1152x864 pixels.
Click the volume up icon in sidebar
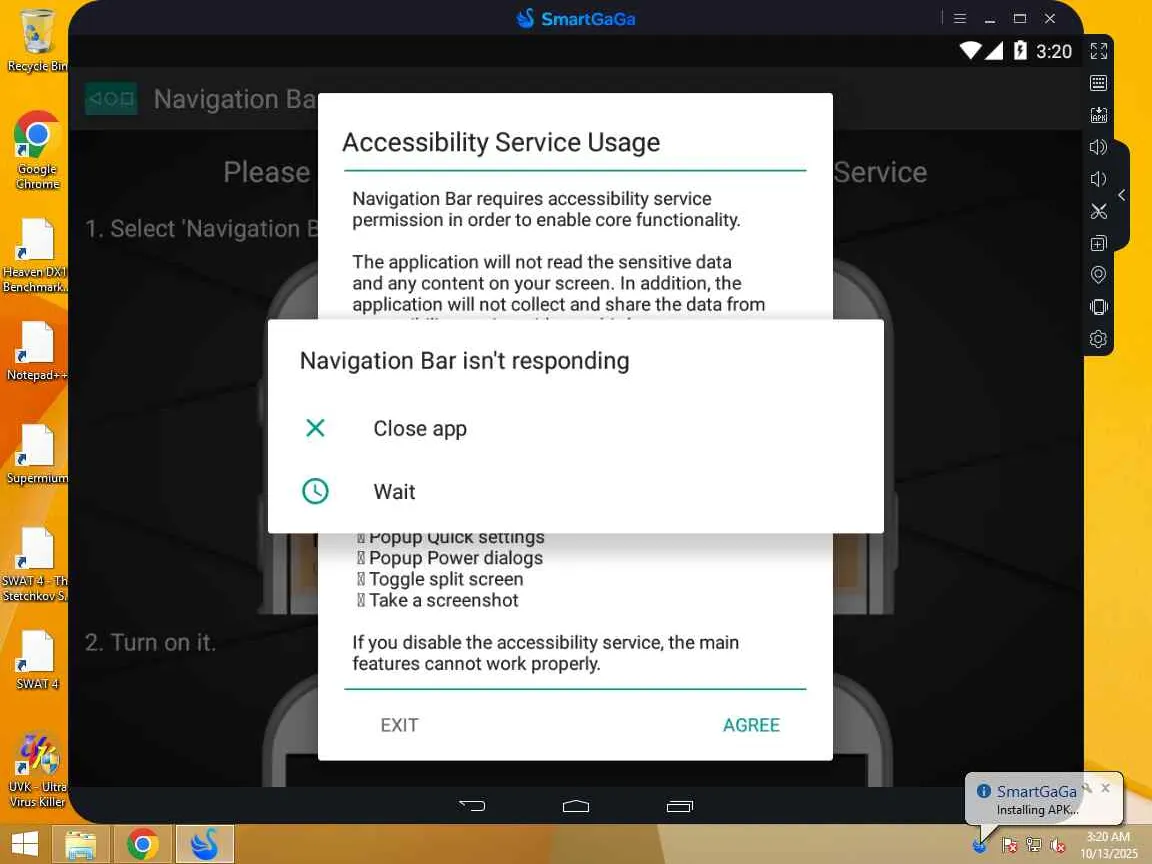pos(1098,147)
